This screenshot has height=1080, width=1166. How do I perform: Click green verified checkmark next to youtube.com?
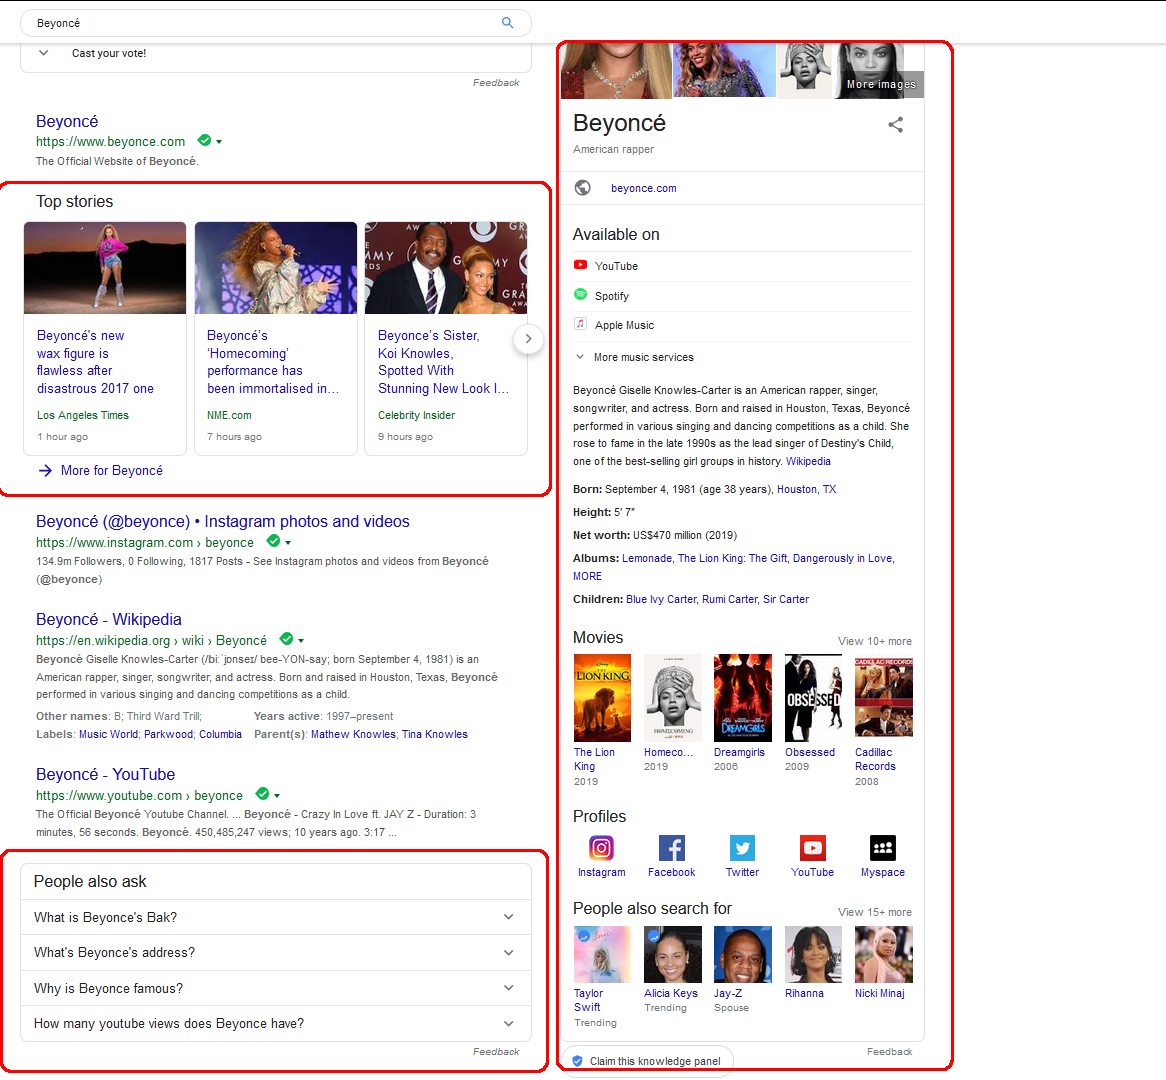click(262, 794)
